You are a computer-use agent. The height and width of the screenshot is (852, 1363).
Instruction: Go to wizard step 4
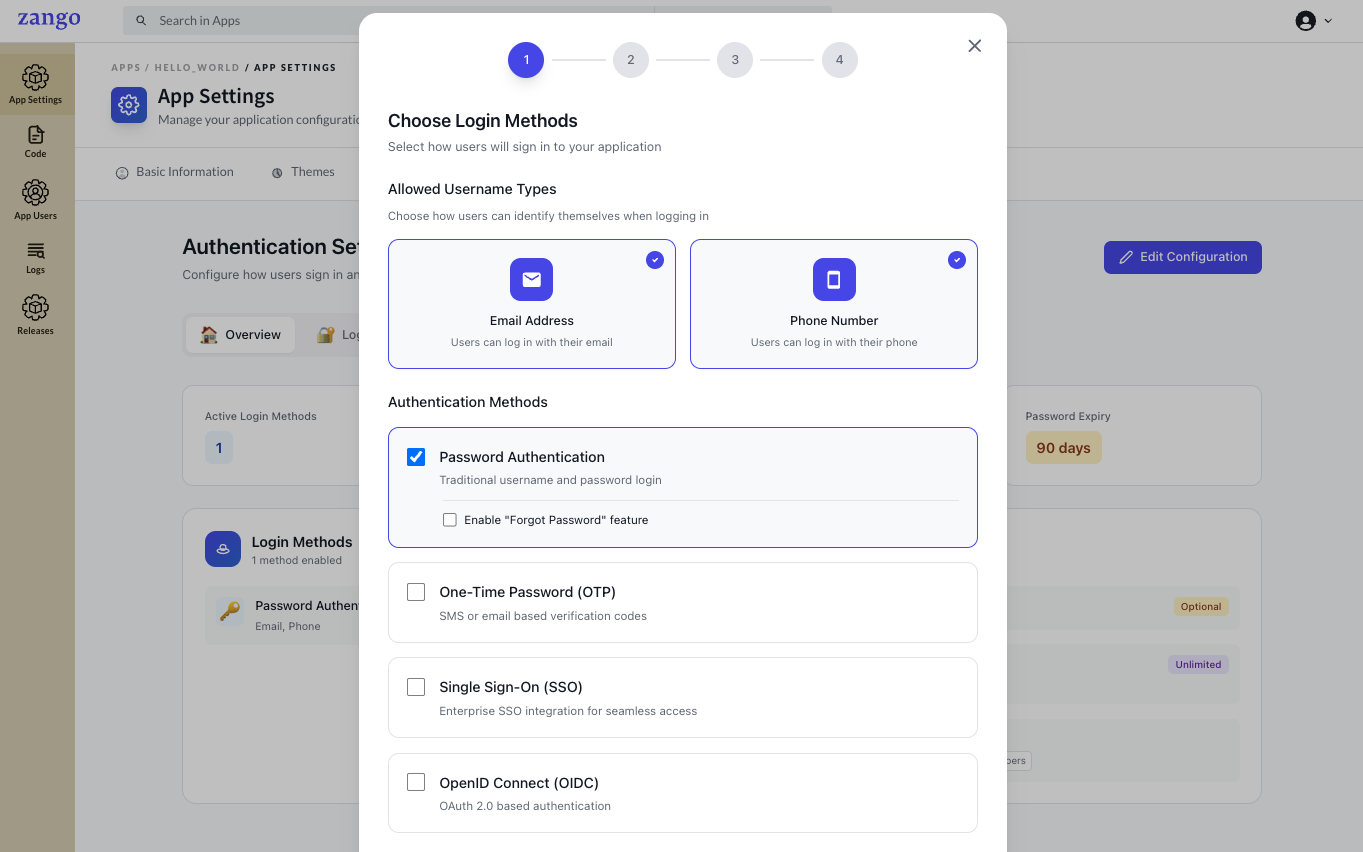pos(840,60)
